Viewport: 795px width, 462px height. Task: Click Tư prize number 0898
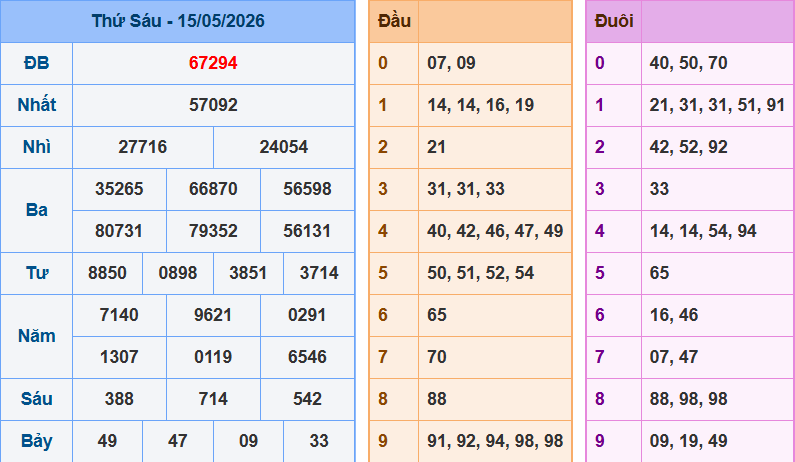(x=177, y=273)
